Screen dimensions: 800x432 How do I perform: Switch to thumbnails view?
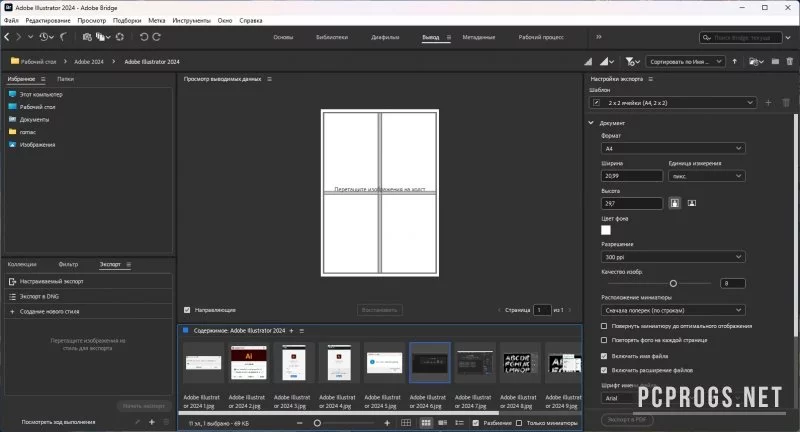426,423
